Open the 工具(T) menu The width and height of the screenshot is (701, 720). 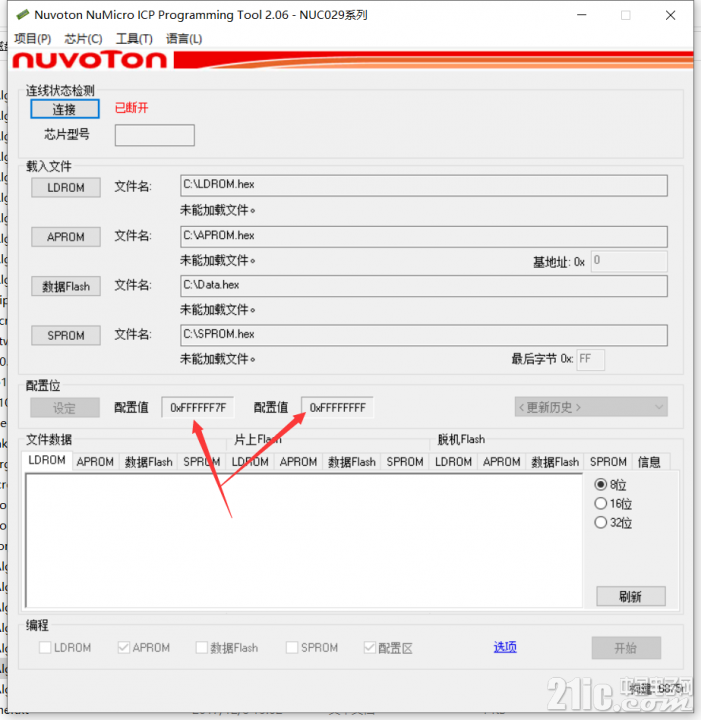click(x=134, y=39)
